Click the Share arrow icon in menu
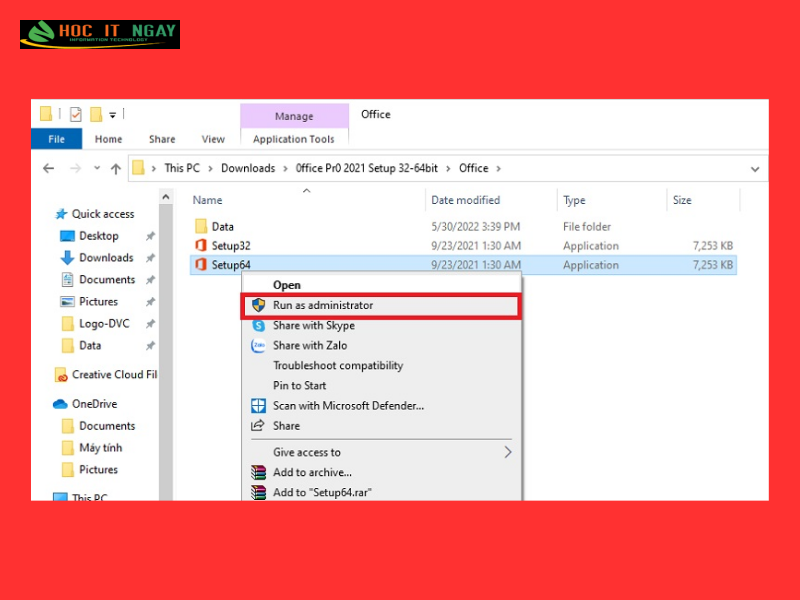This screenshot has width=800, height=600. tap(258, 426)
